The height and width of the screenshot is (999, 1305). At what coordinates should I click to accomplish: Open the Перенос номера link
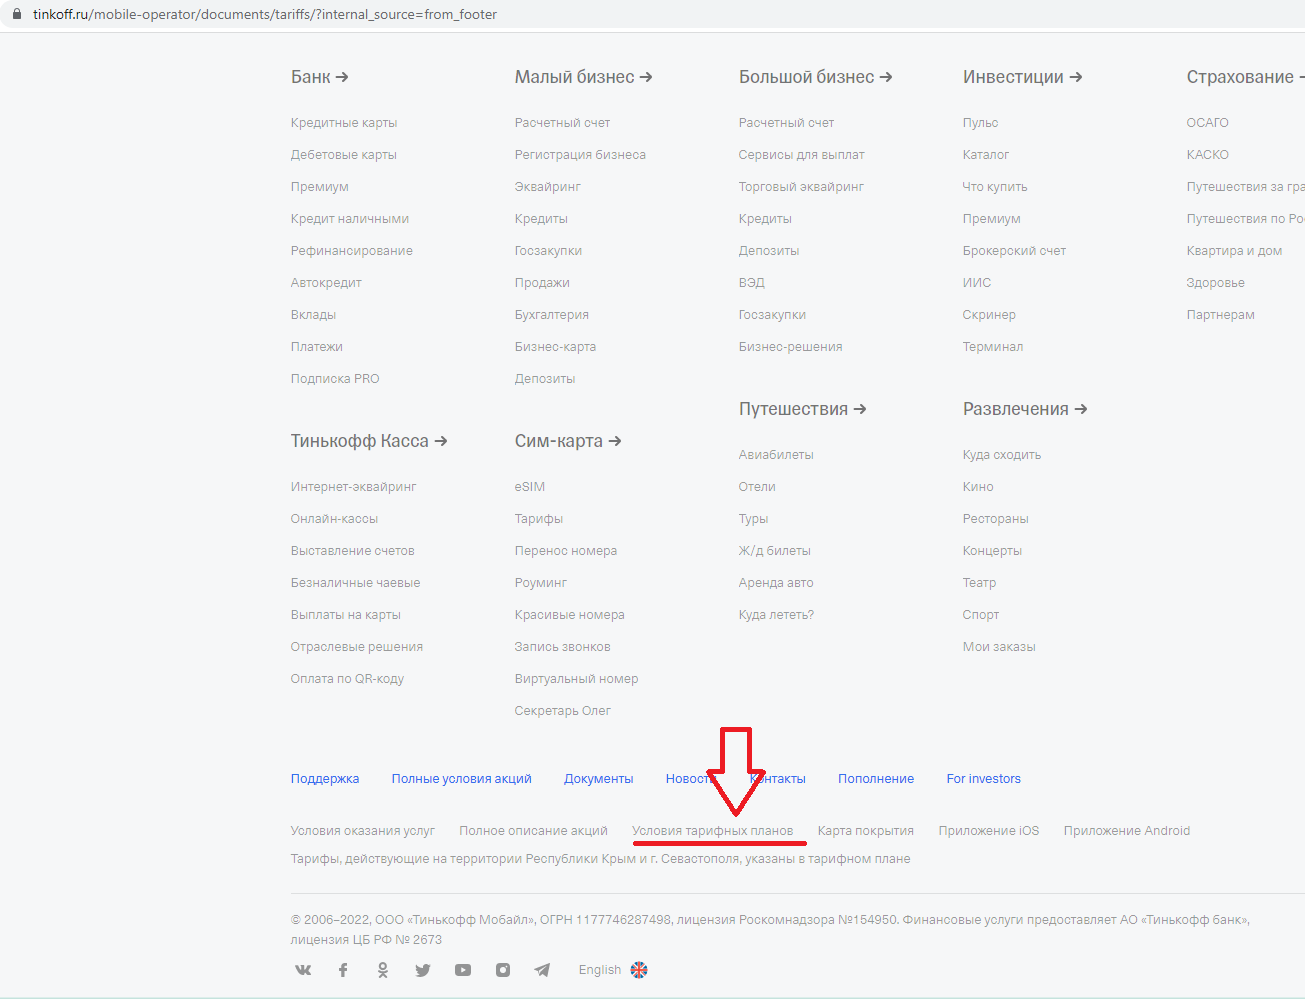point(566,551)
